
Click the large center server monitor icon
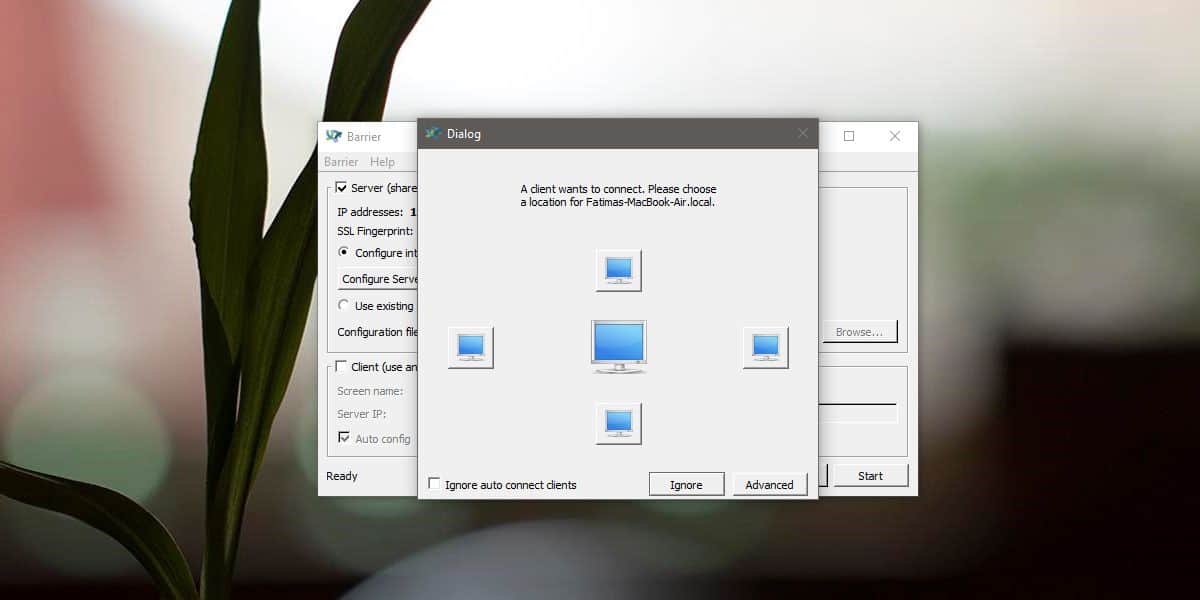click(x=618, y=347)
